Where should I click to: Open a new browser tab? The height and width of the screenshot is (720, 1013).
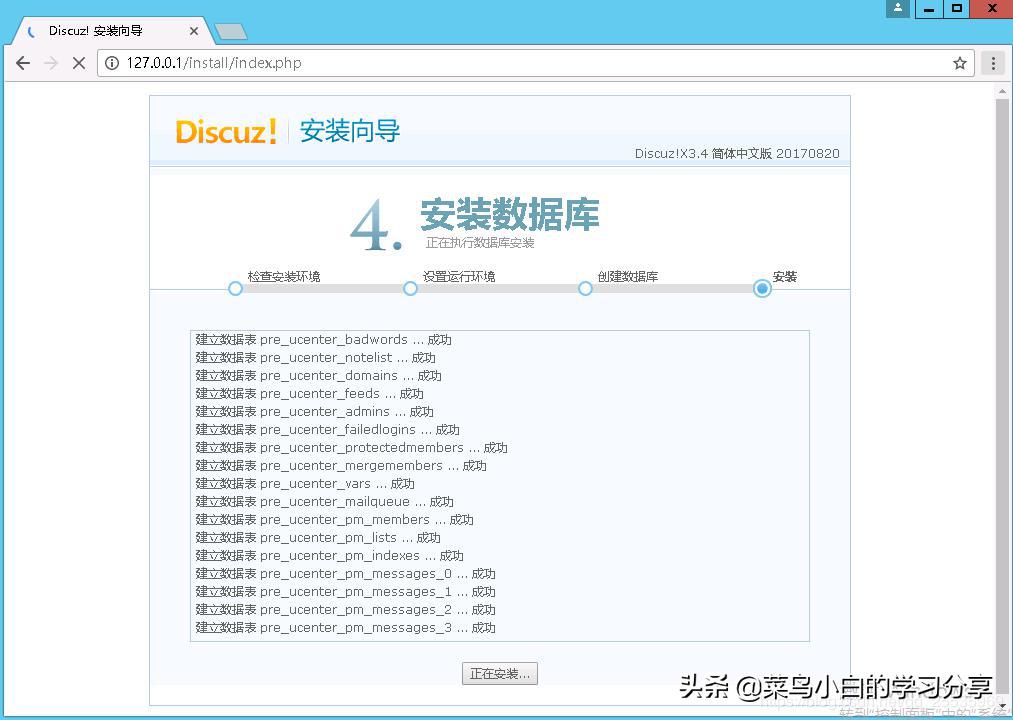[233, 30]
